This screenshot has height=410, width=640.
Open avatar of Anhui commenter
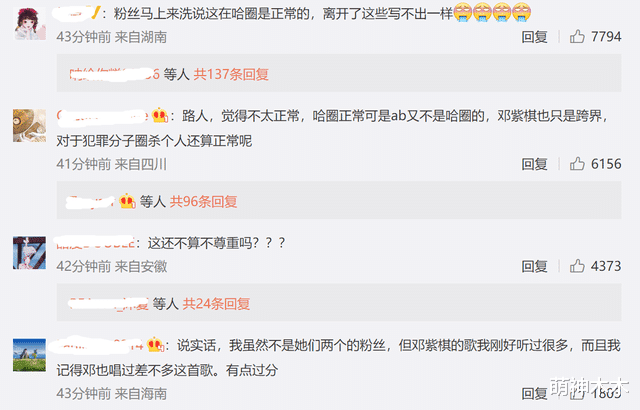[29, 253]
